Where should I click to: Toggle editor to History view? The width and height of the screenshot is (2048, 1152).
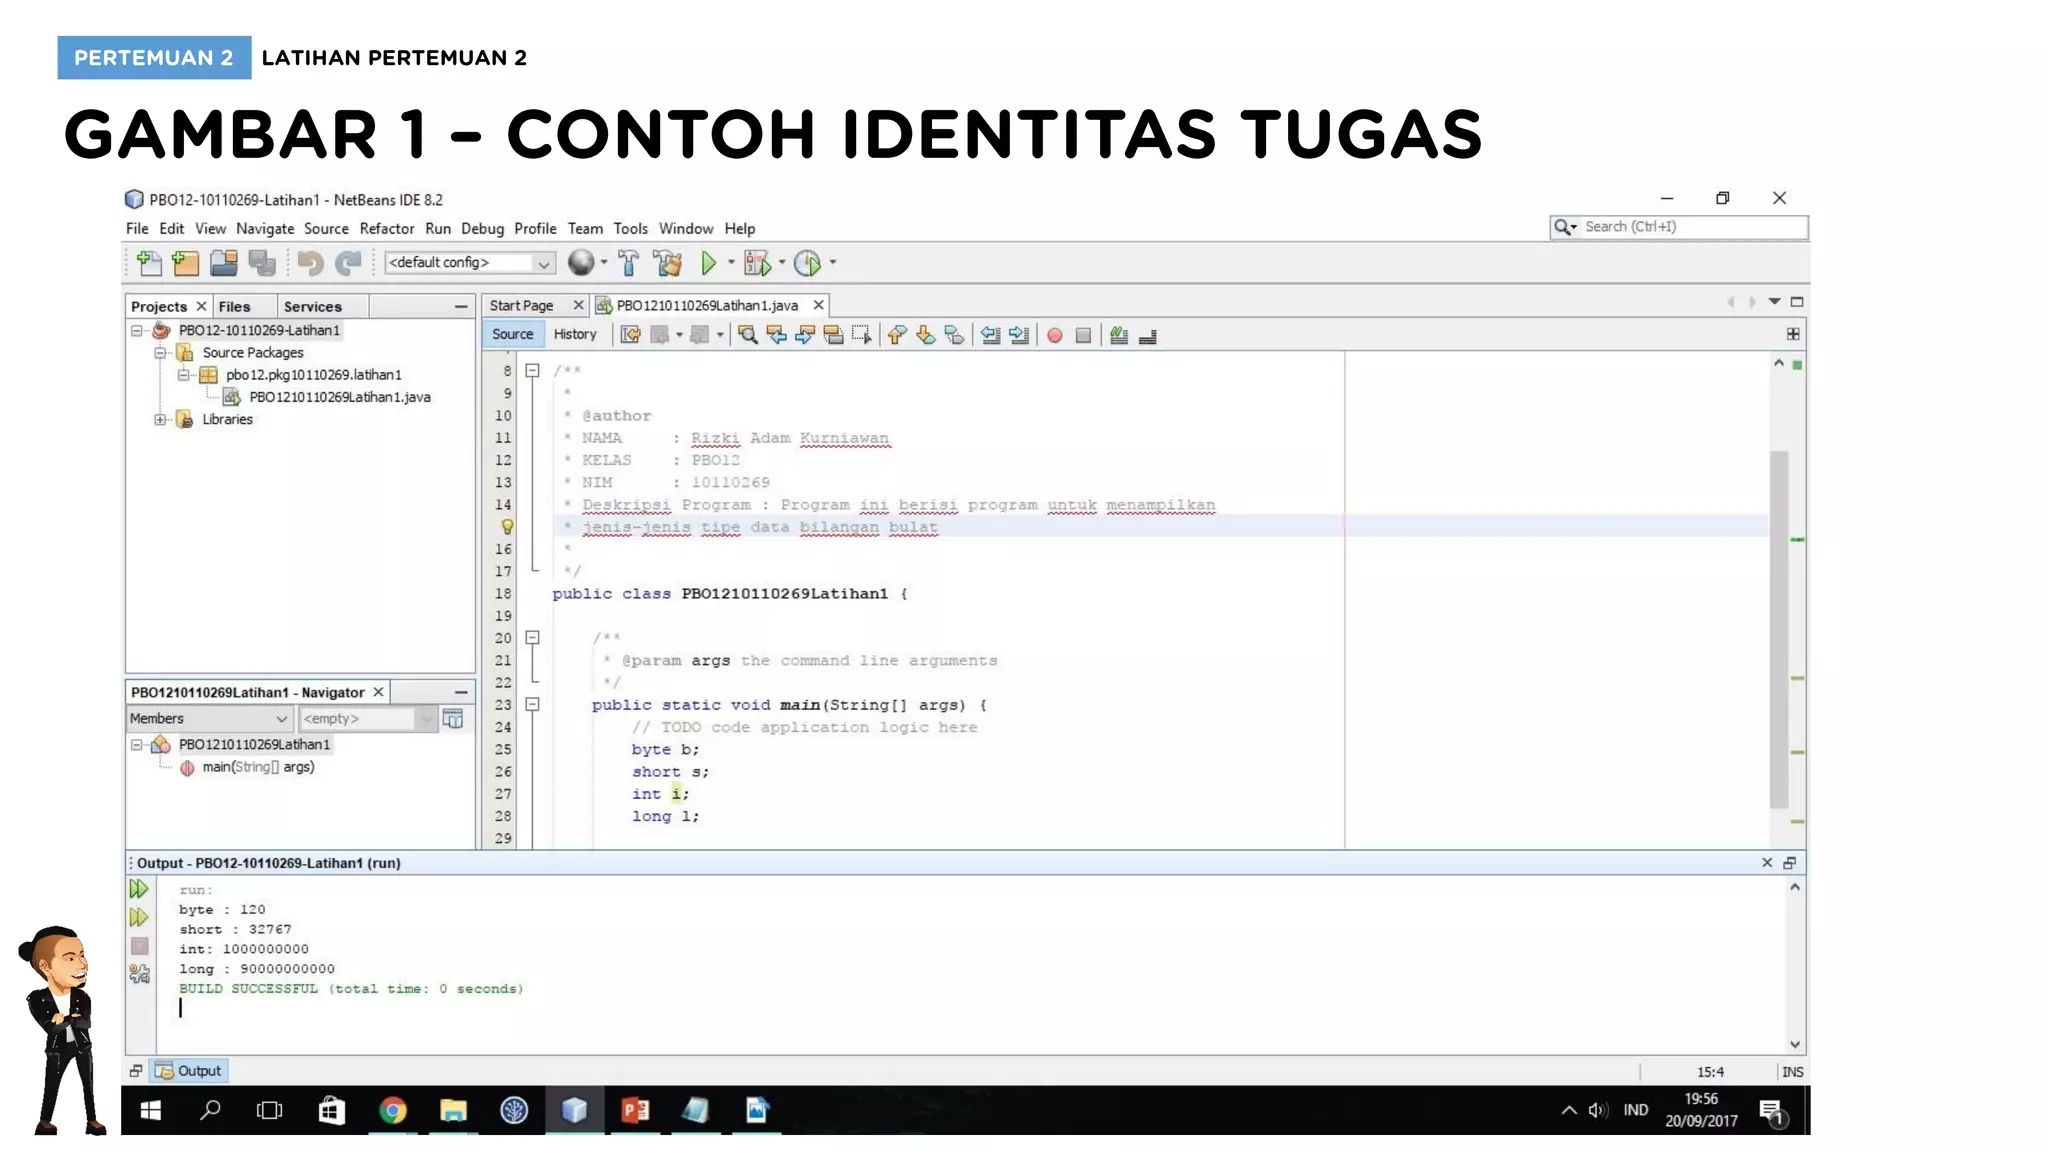tap(574, 334)
